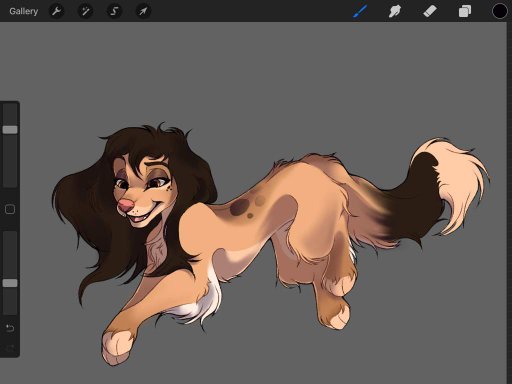
Task: Open the Adjustments magic wand menu
Action: [x=85, y=11]
